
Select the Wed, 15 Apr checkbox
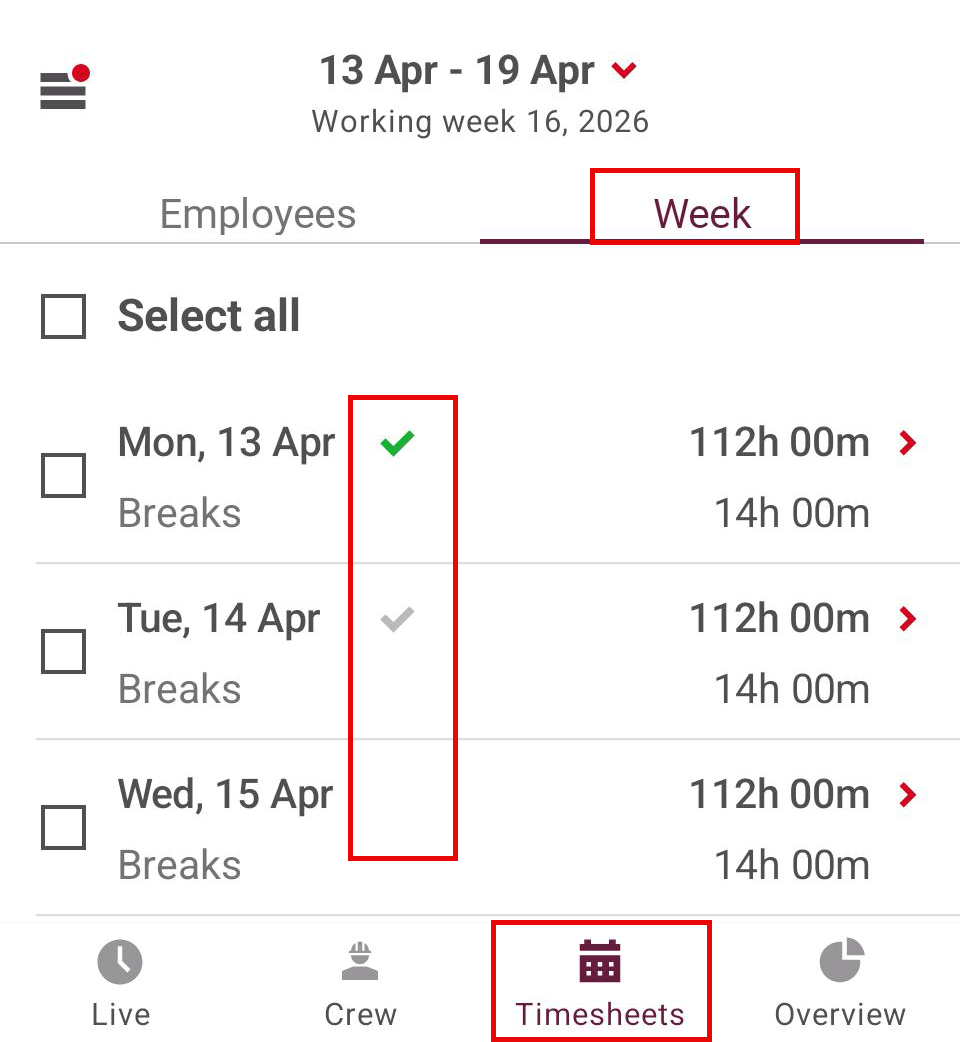63,828
